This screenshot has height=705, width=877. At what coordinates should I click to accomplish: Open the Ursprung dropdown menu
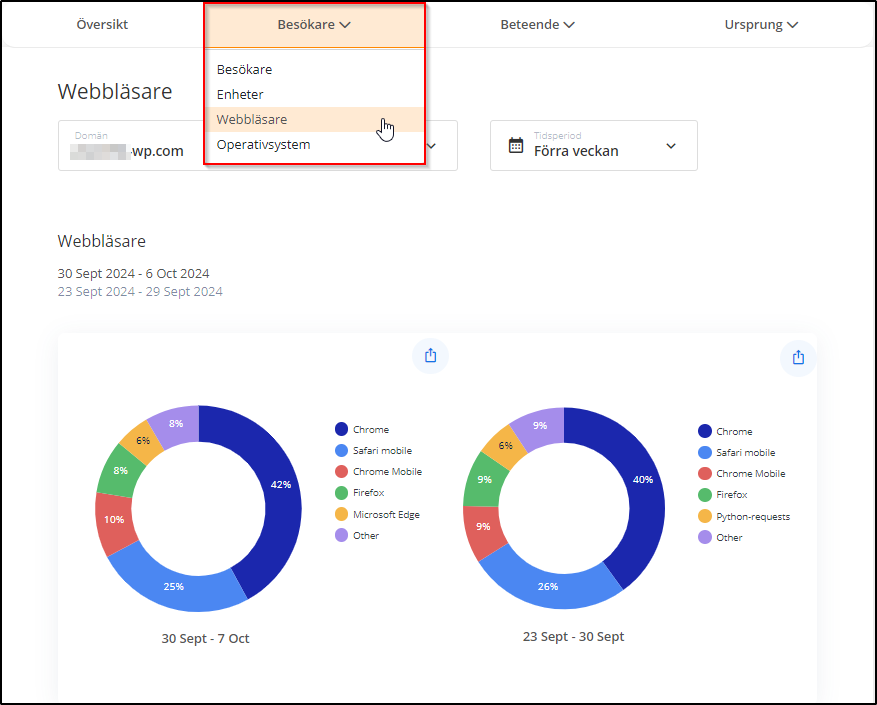point(761,25)
